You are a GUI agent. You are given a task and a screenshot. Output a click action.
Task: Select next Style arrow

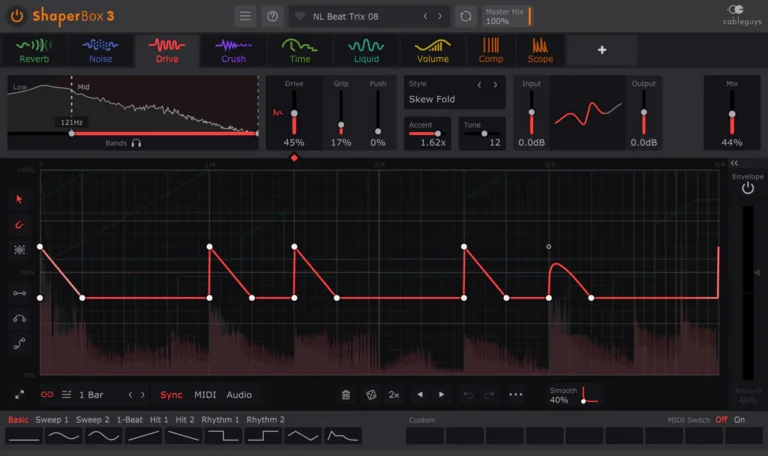pyautogui.click(x=495, y=85)
